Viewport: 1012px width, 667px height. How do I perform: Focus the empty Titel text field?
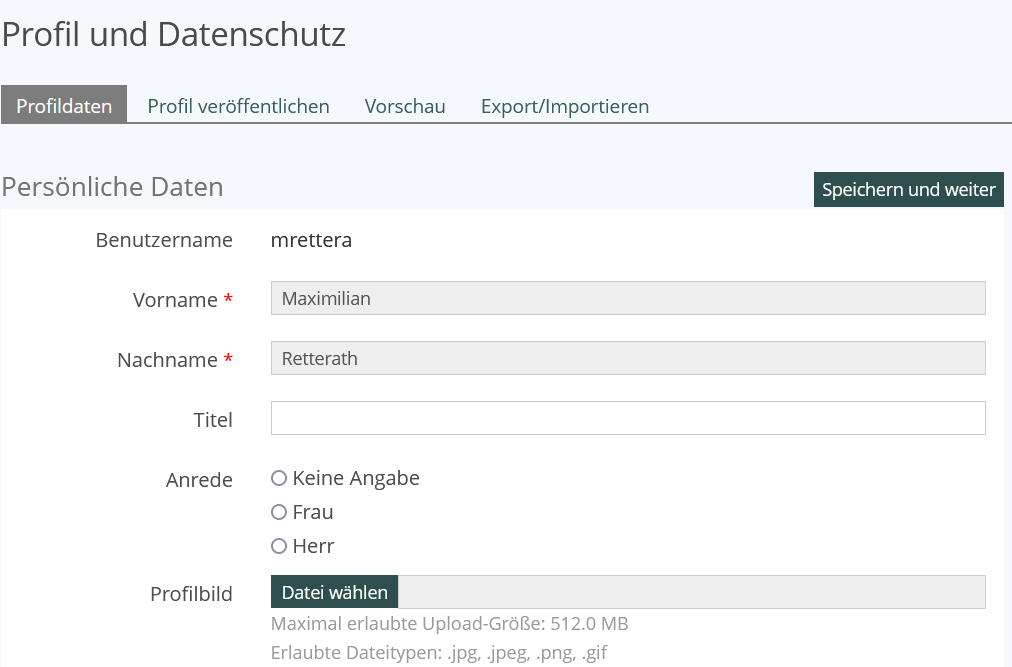pyautogui.click(x=627, y=418)
